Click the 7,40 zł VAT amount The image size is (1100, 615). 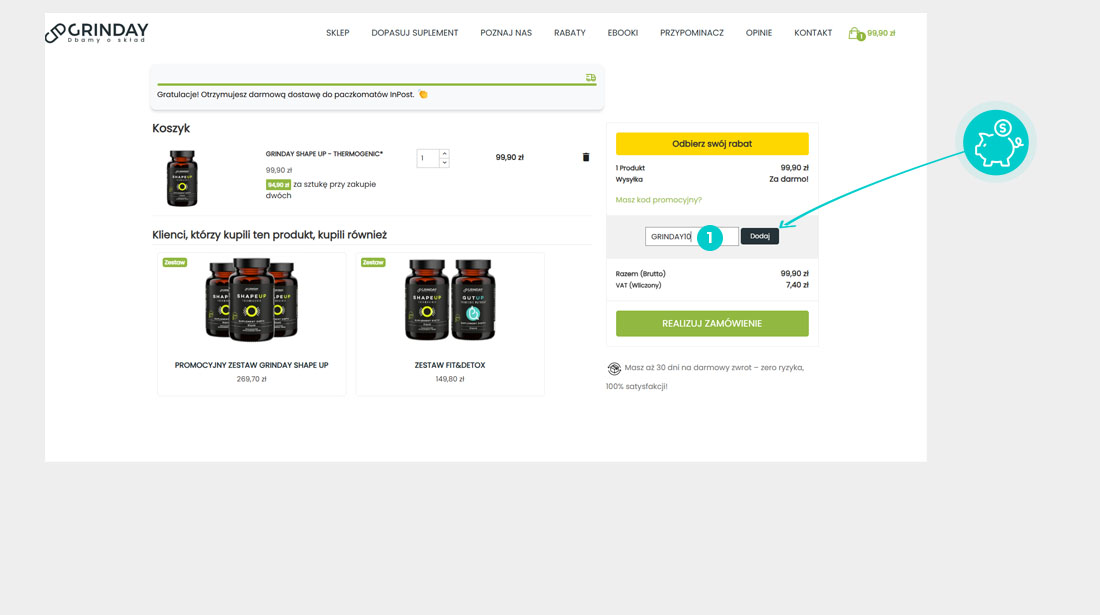797,285
